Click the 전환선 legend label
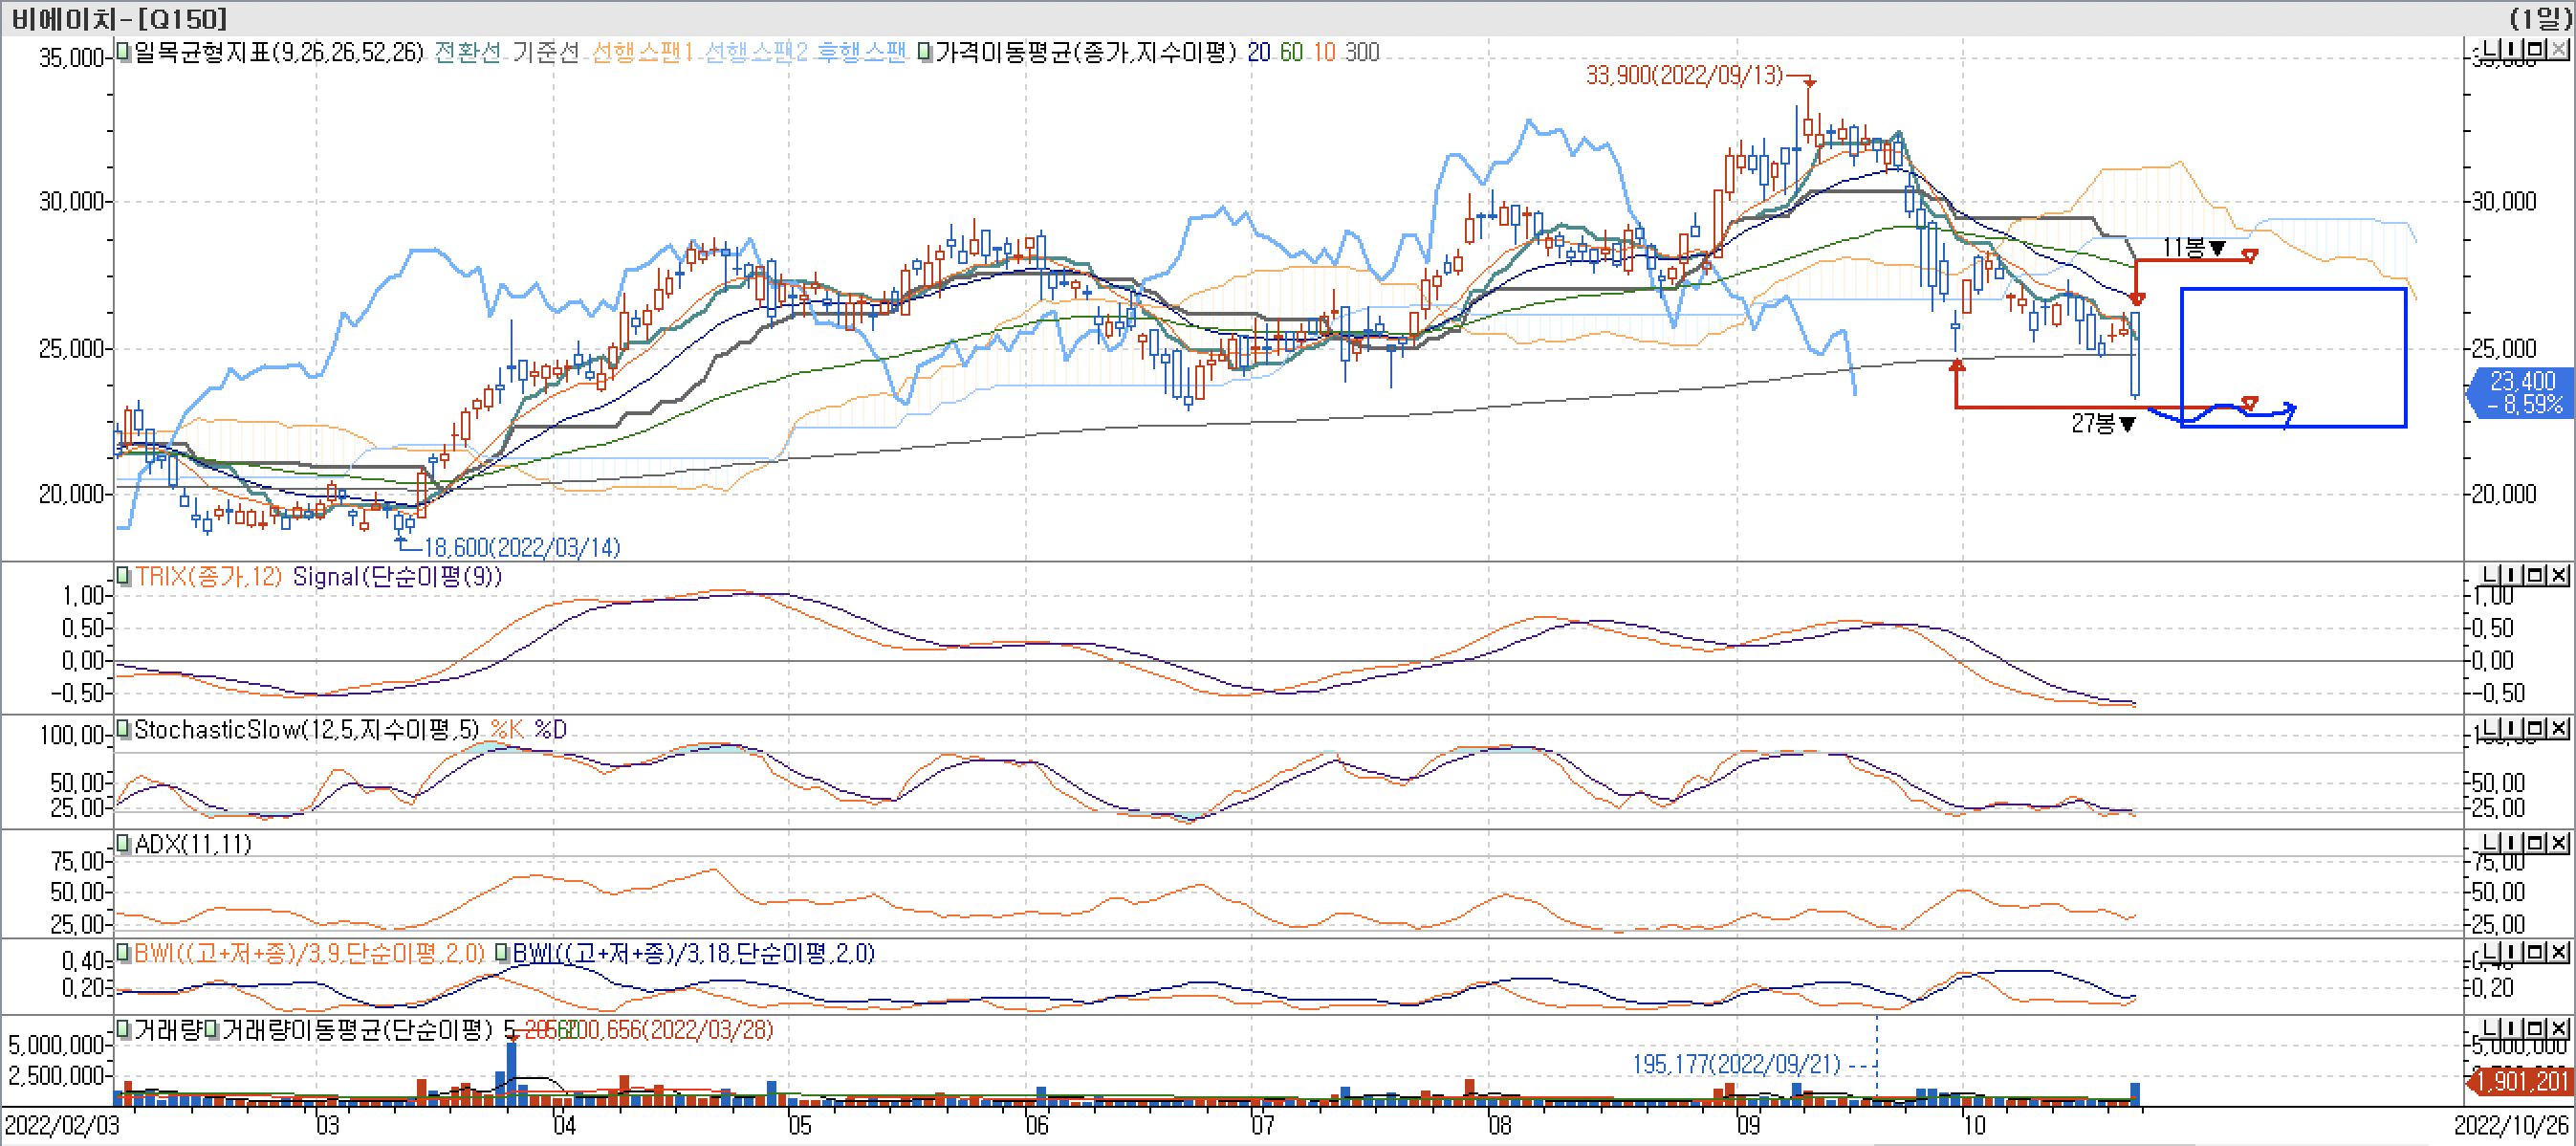Viewport: 2576px width, 1146px height. [x=467, y=52]
